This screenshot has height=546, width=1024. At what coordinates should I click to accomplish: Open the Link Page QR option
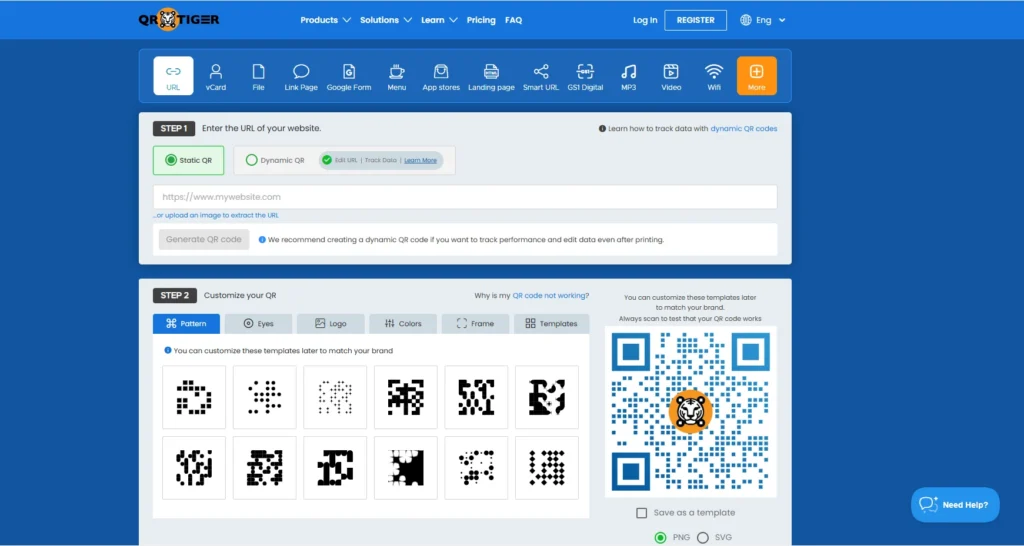[x=301, y=76]
